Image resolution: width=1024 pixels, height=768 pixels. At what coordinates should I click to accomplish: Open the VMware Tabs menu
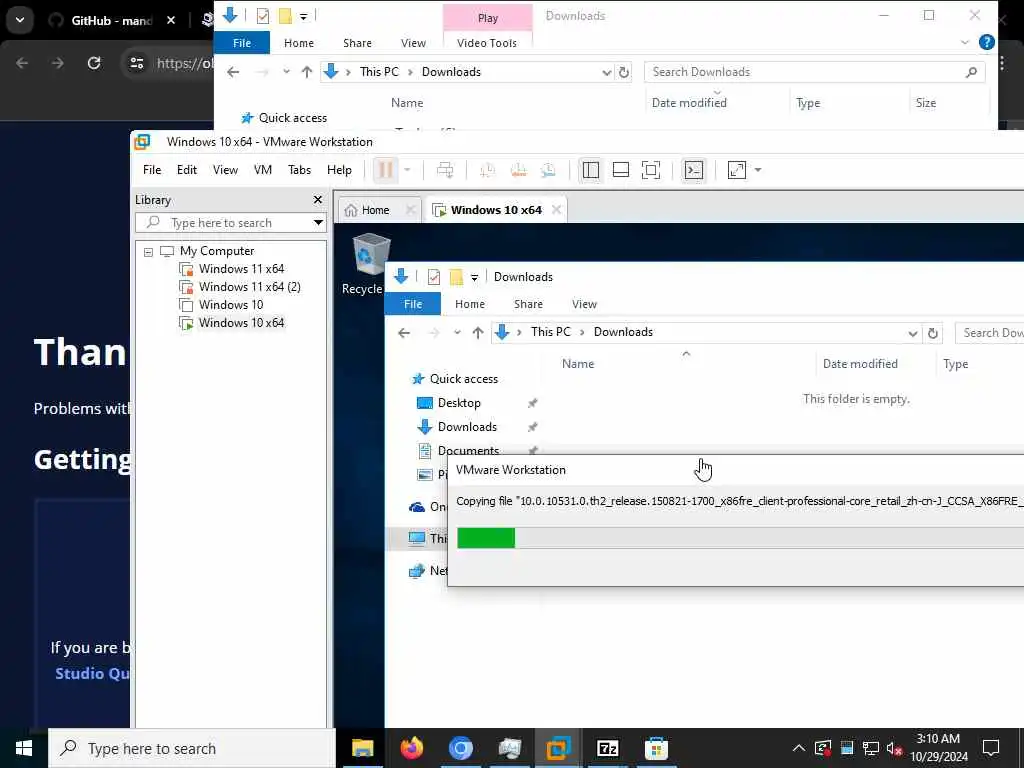(300, 170)
